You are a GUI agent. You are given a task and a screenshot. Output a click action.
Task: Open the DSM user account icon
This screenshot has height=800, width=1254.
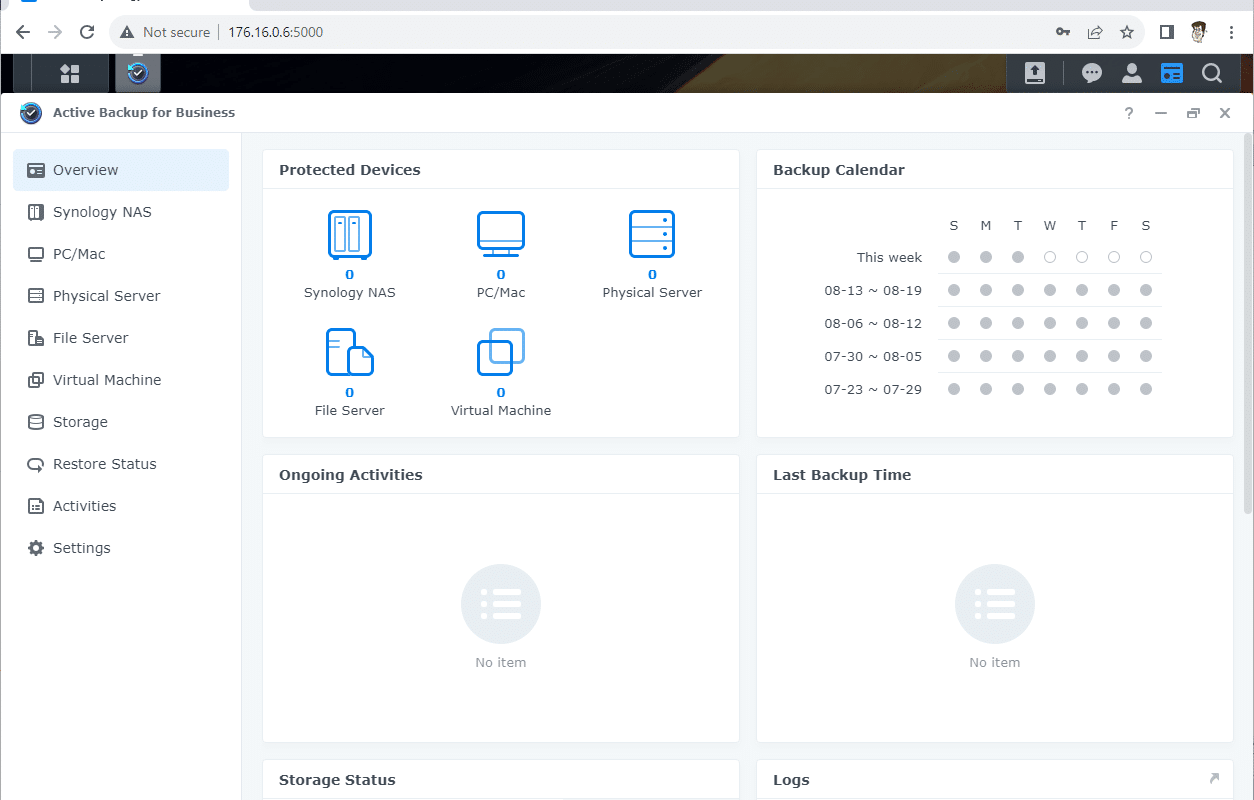[1132, 73]
